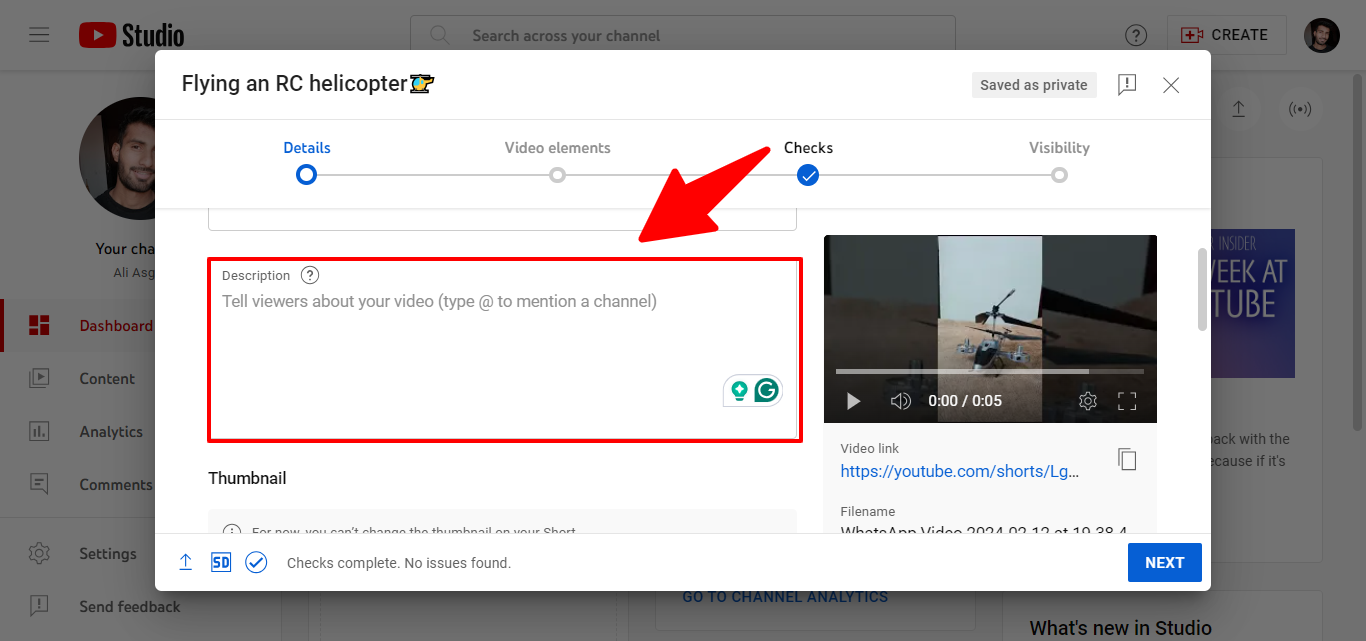
Task: Click the Go Live broadcast icon
Action: (1300, 111)
